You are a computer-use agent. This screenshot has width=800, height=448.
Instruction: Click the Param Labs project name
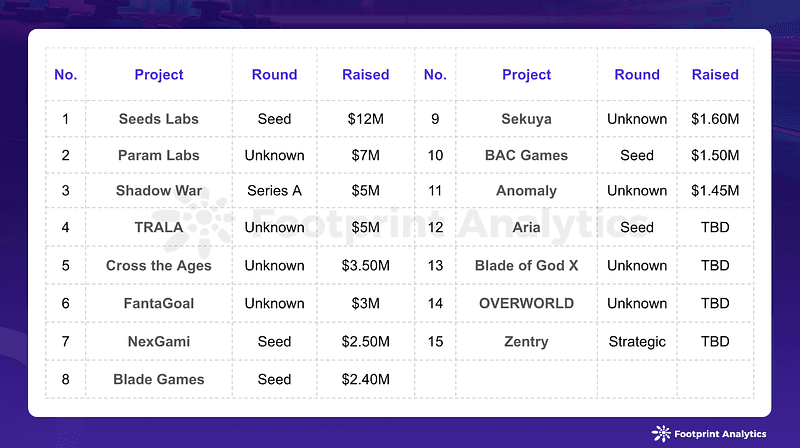159,155
